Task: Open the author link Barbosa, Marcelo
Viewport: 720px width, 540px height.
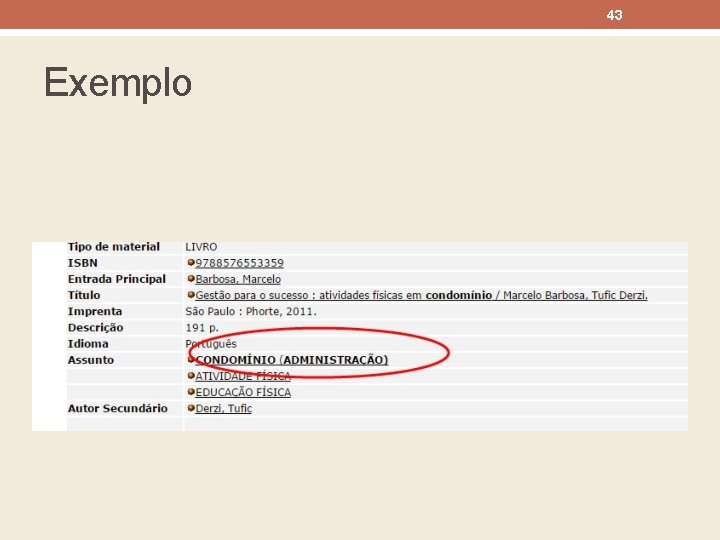Action: pos(238,279)
